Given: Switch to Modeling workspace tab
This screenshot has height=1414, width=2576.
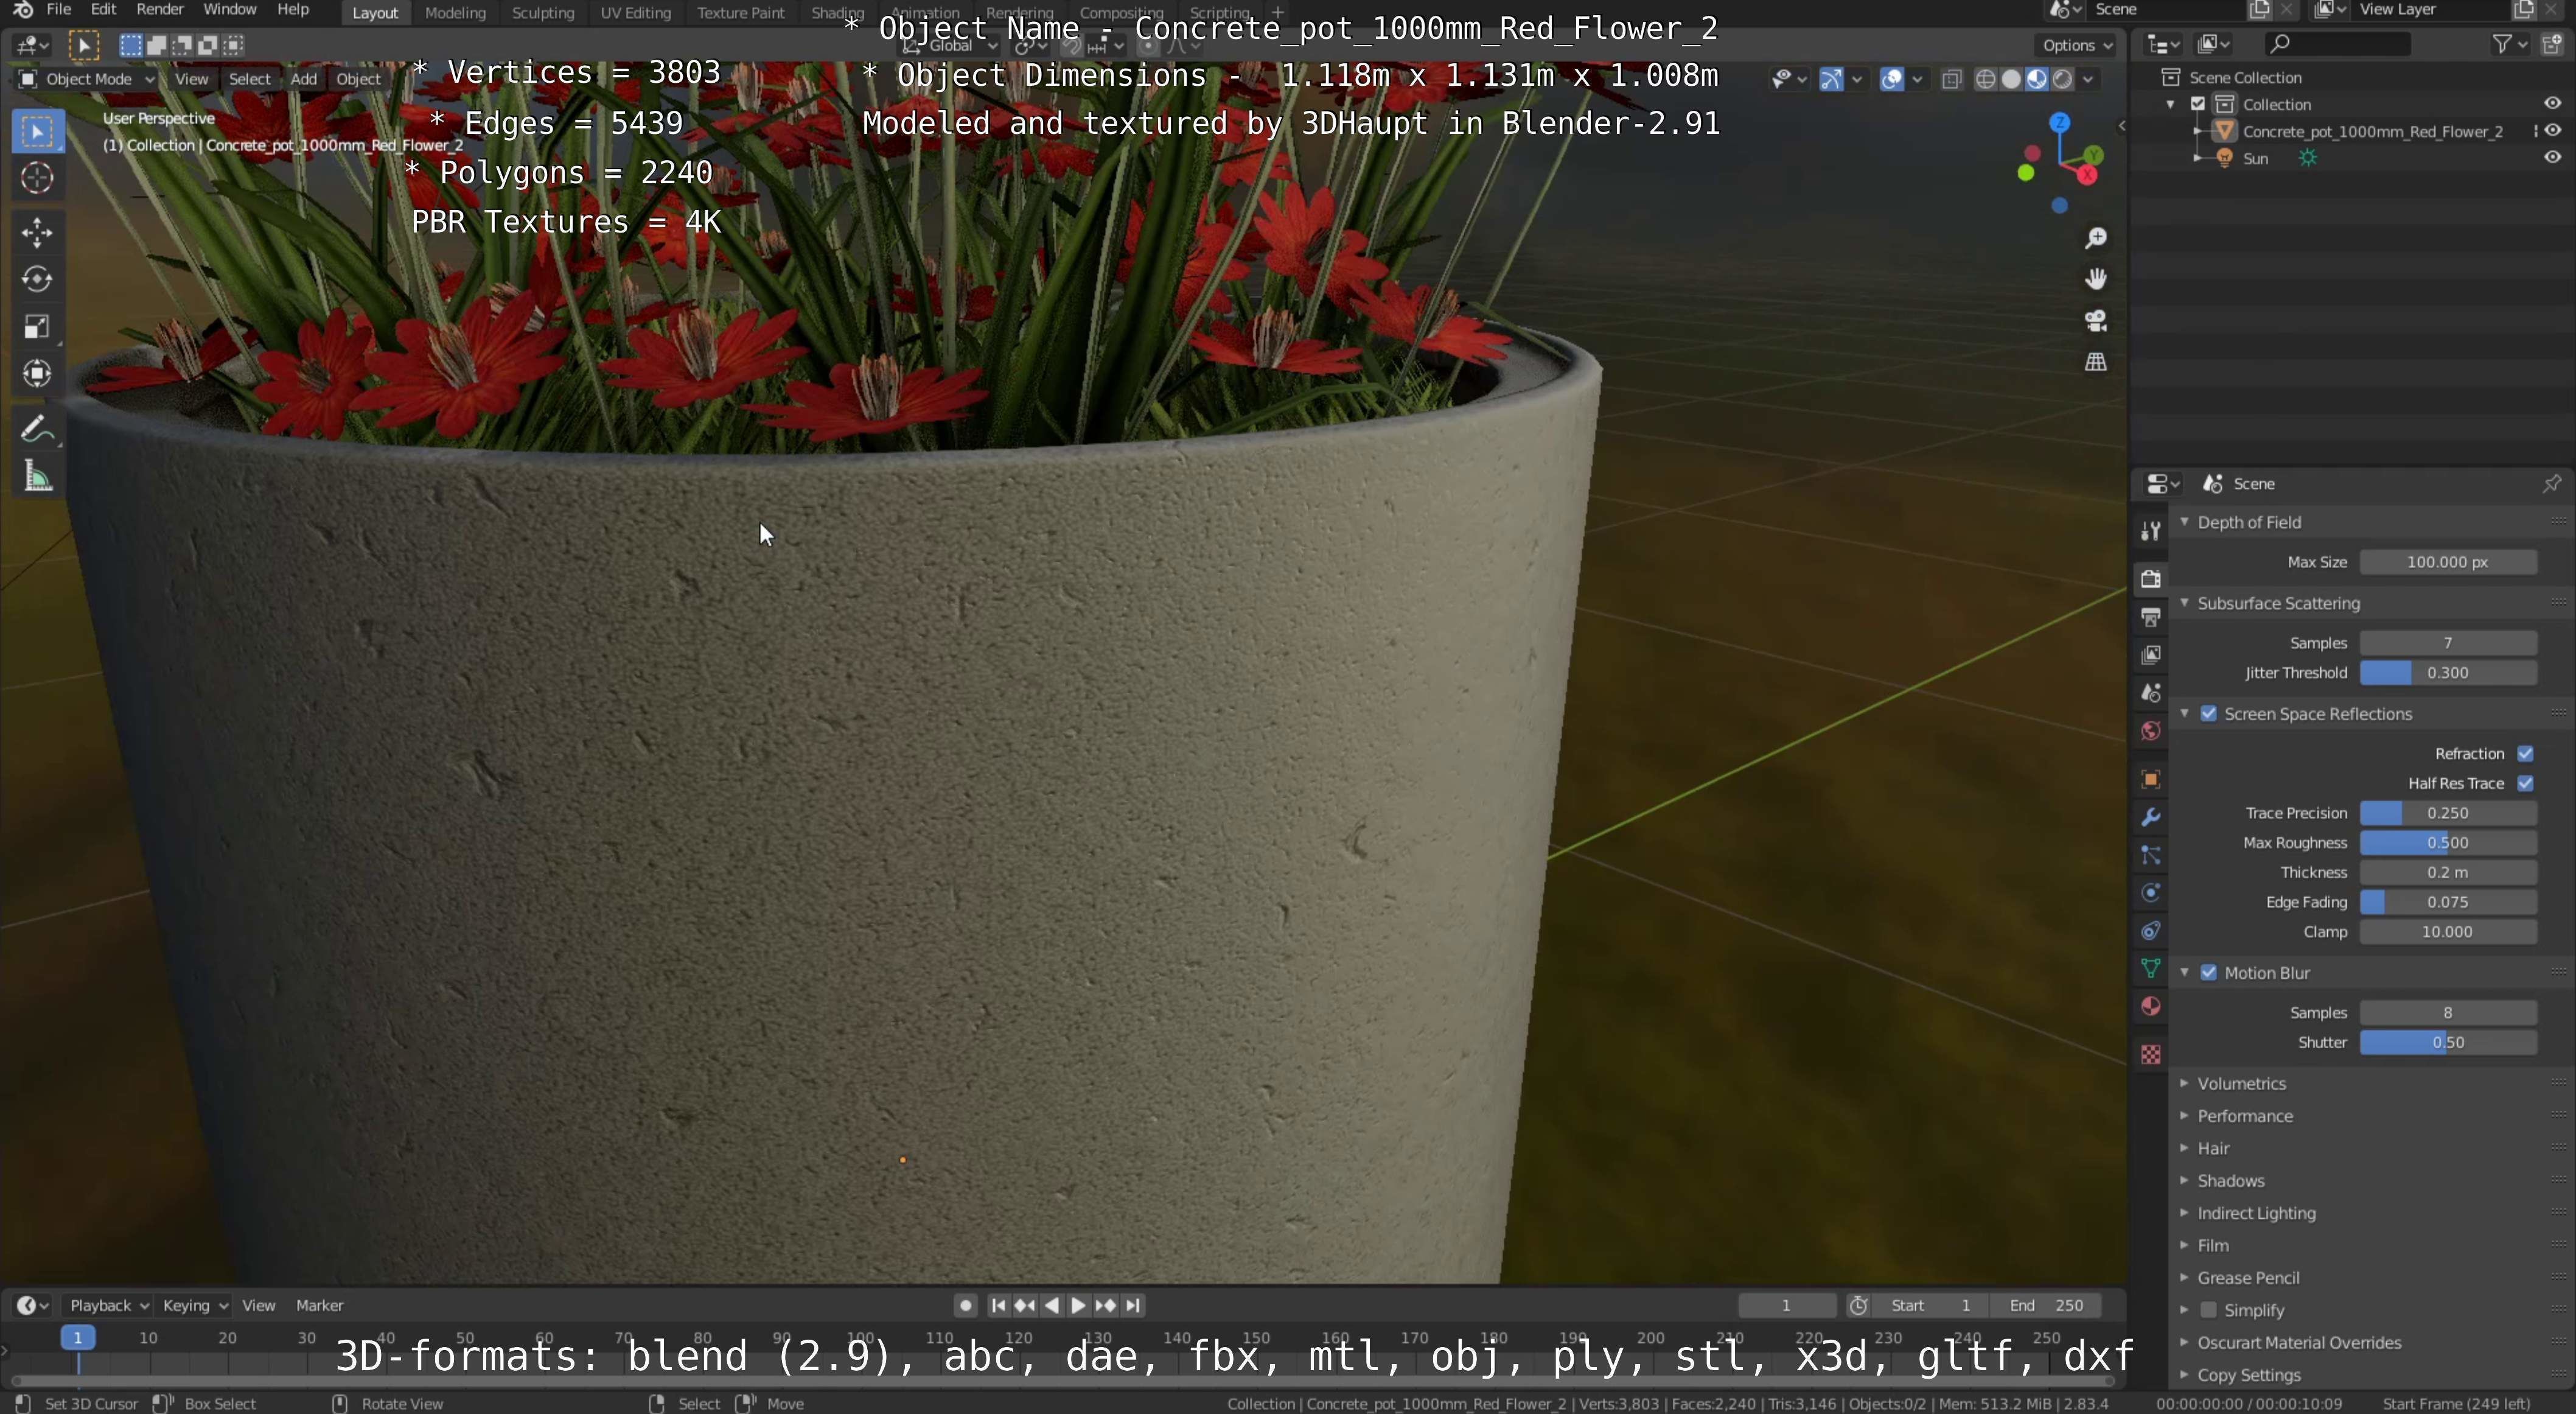Looking at the screenshot, I should click(x=455, y=12).
